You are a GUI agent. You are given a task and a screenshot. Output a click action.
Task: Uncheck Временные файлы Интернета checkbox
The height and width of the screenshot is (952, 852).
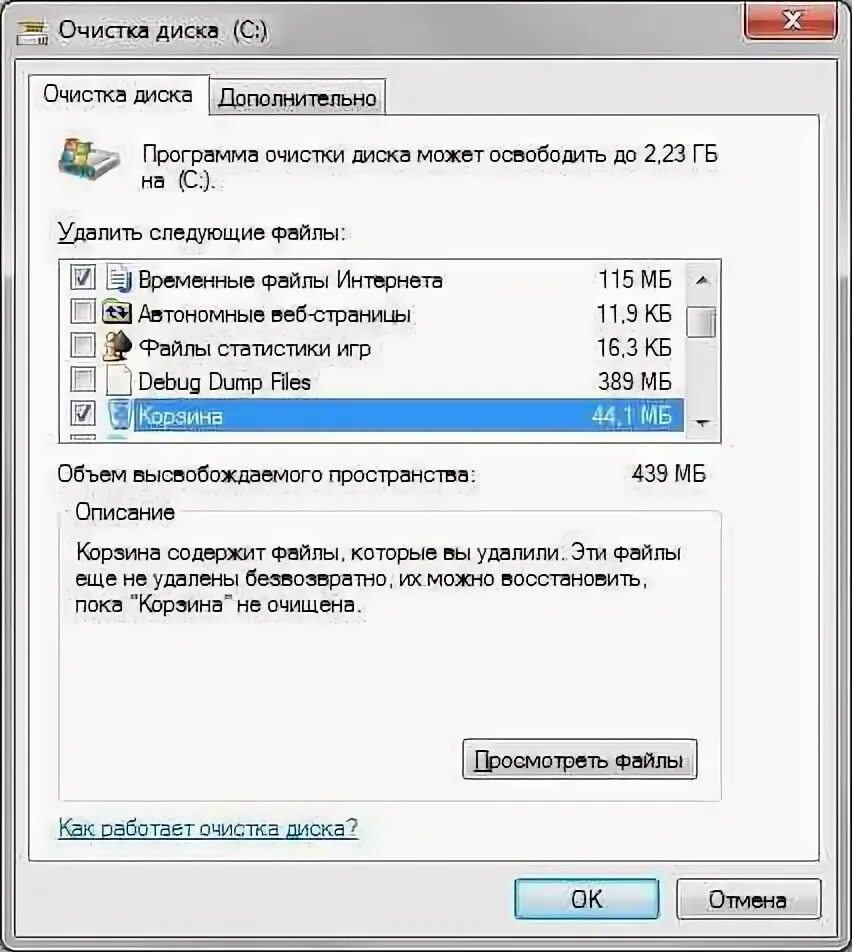(83, 278)
